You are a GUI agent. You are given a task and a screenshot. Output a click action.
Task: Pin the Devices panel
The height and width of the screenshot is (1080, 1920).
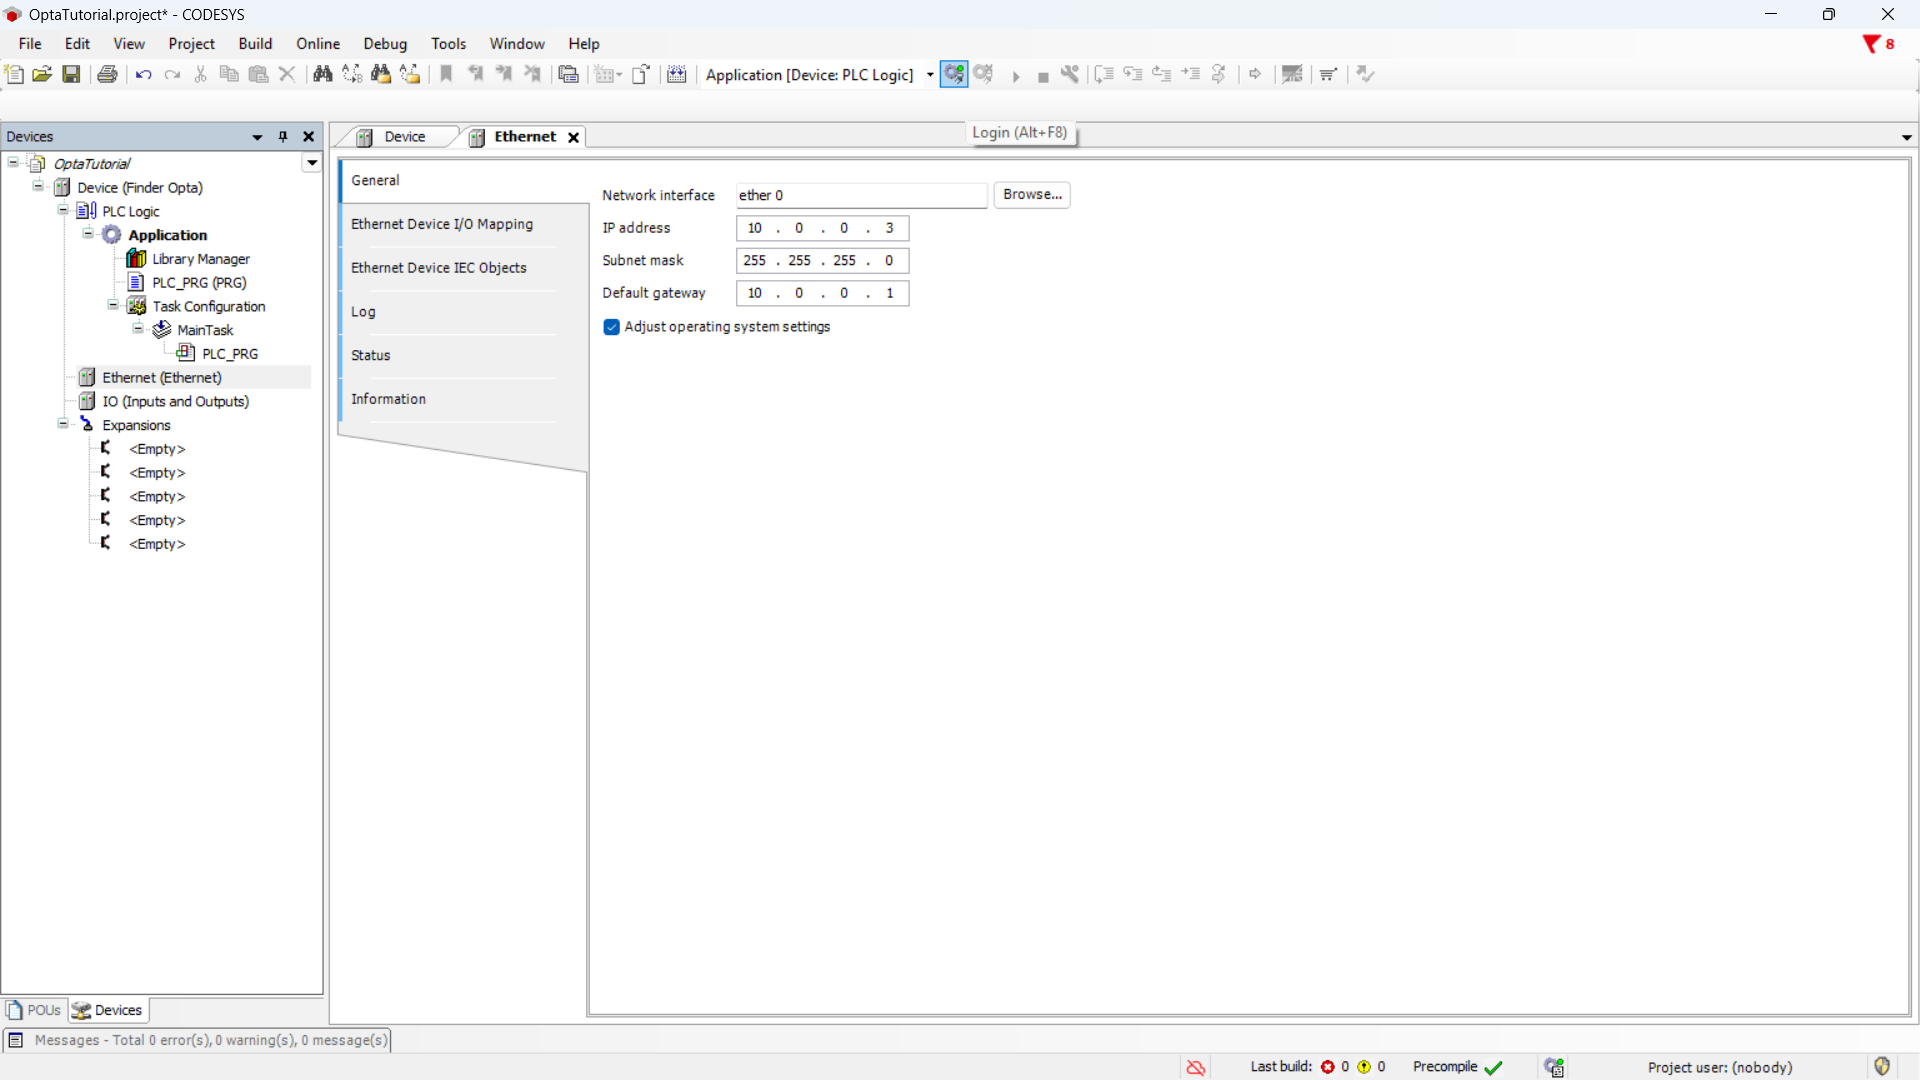point(283,137)
